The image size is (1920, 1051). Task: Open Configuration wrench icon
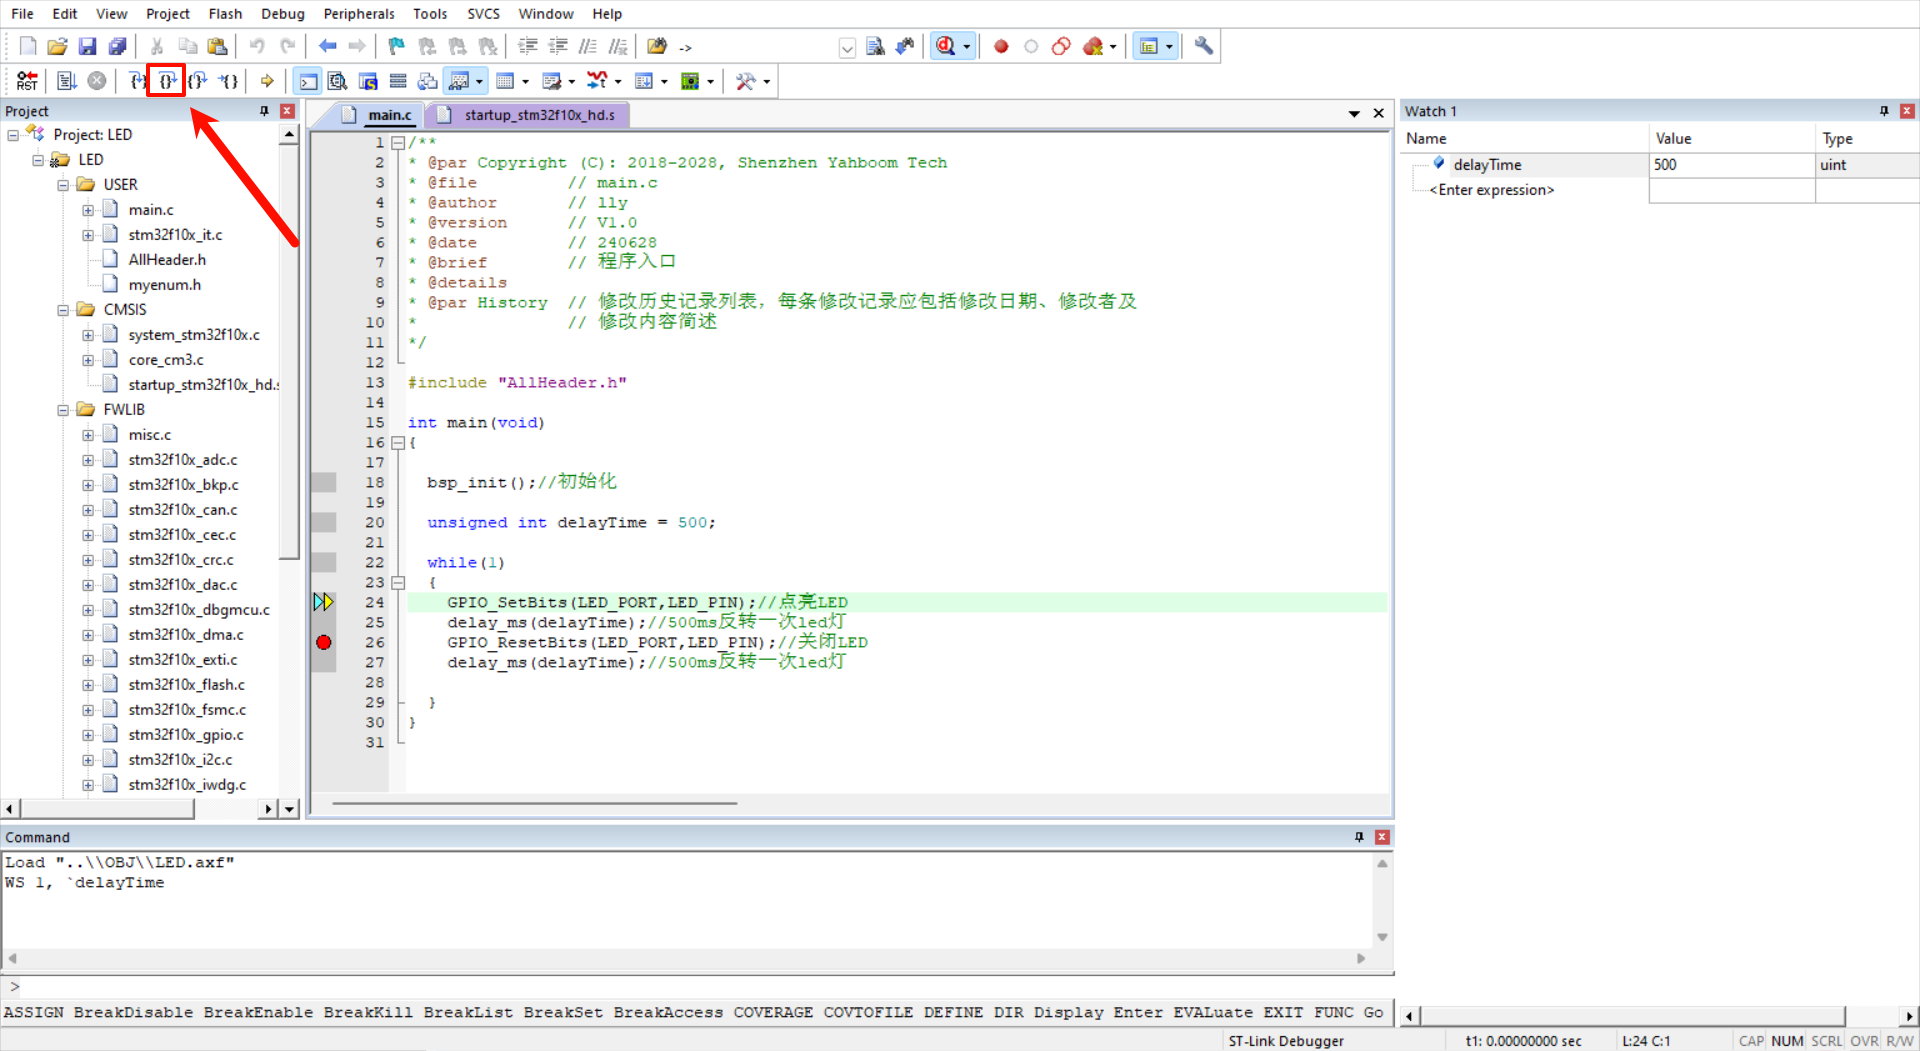coord(1204,46)
